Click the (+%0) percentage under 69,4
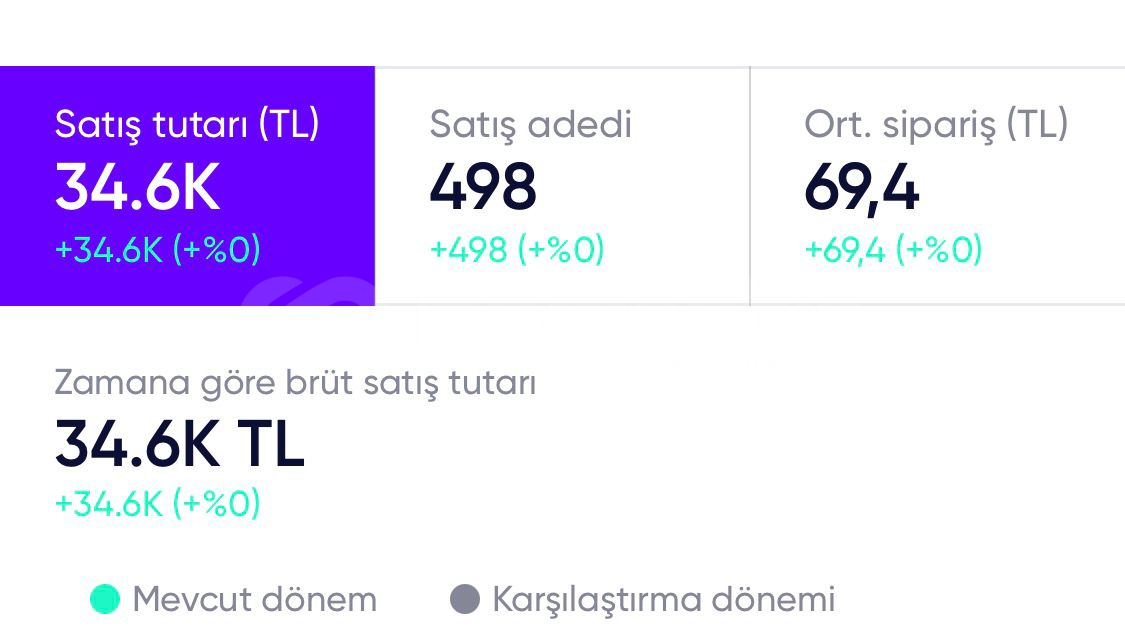 [938, 250]
